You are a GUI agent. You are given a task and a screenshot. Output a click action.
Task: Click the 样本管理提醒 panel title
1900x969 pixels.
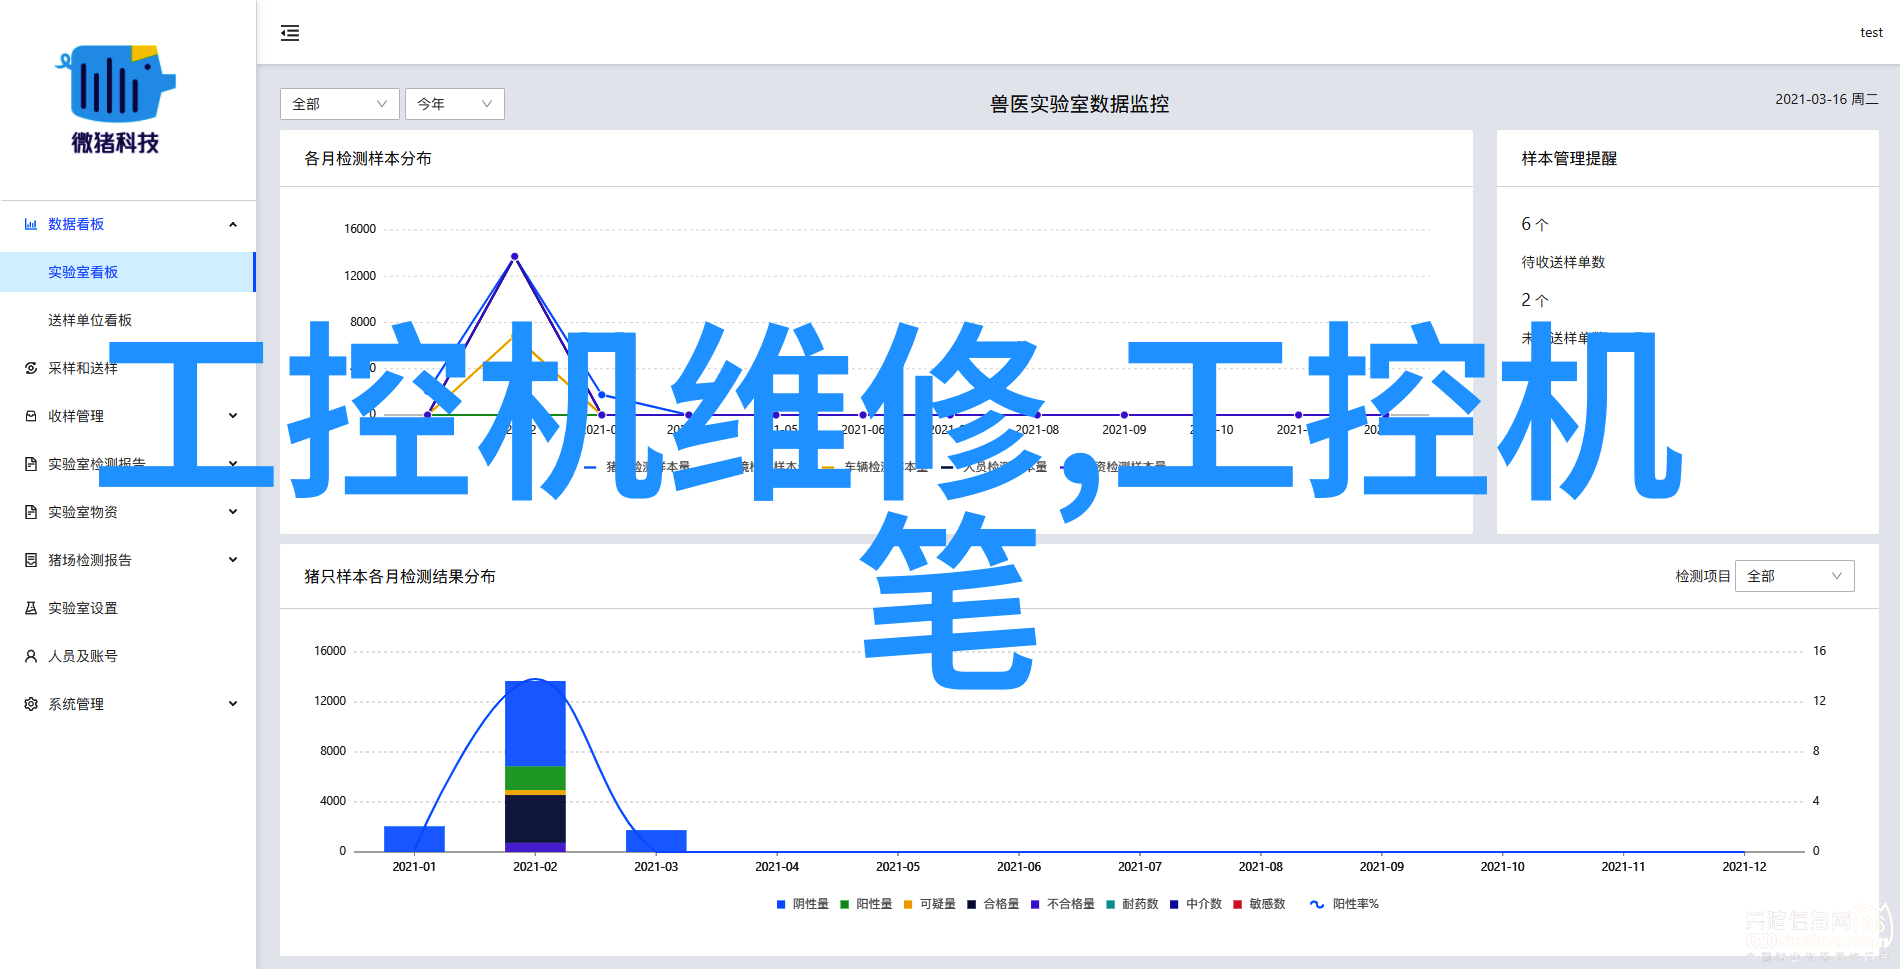click(1569, 158)
